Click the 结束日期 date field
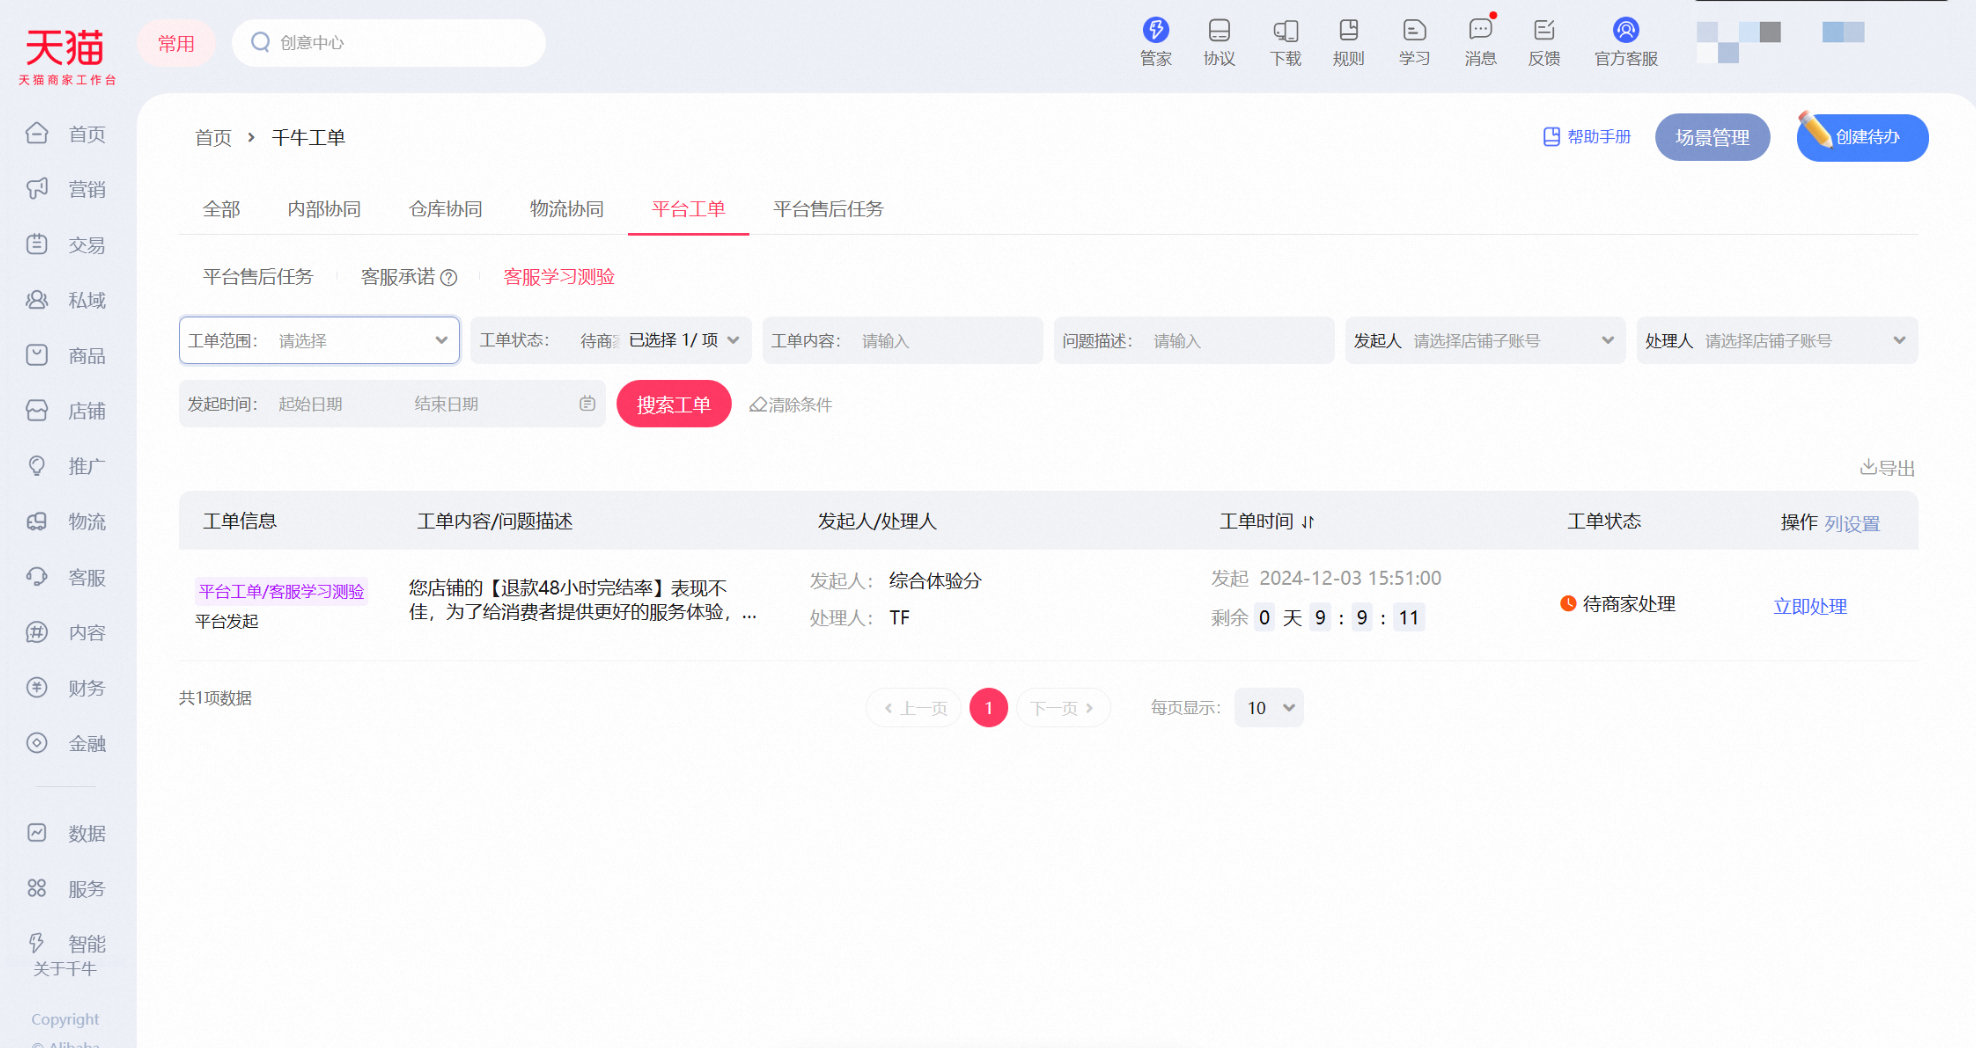The height and width of the screenshot is (1048, 1976). [447, 404]
